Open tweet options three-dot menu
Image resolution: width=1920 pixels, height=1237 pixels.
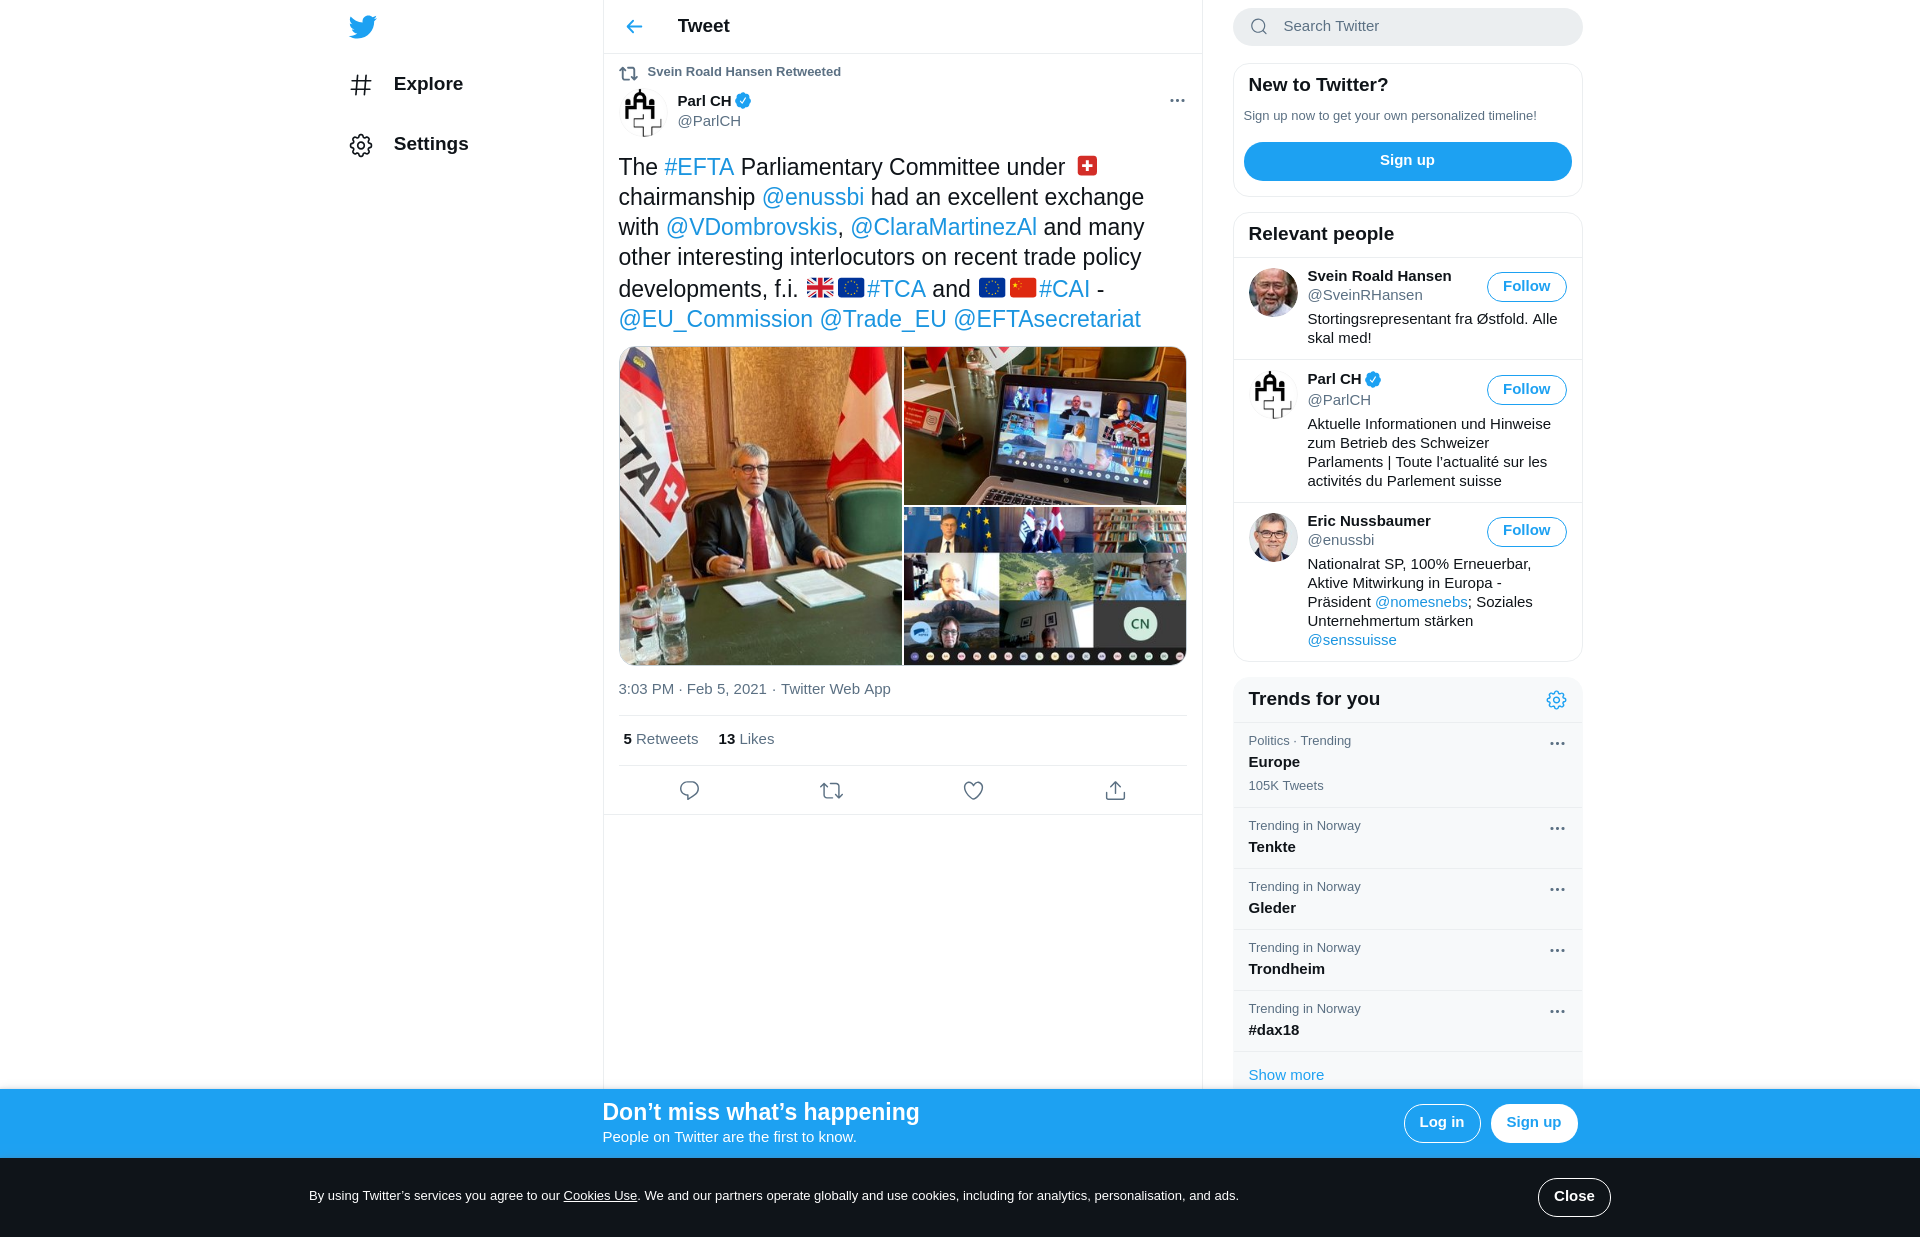(1177, 101)
